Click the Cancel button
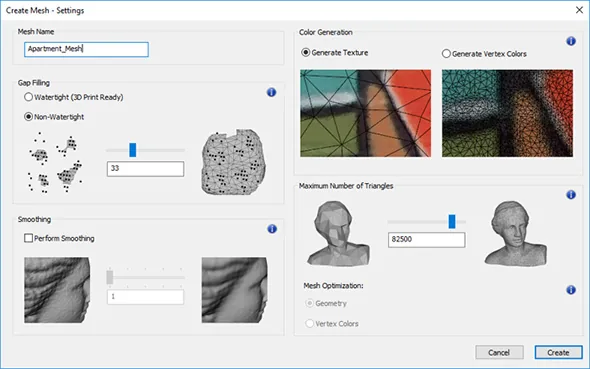The width and height of the screenshot is (590, 369). point(499,352)
